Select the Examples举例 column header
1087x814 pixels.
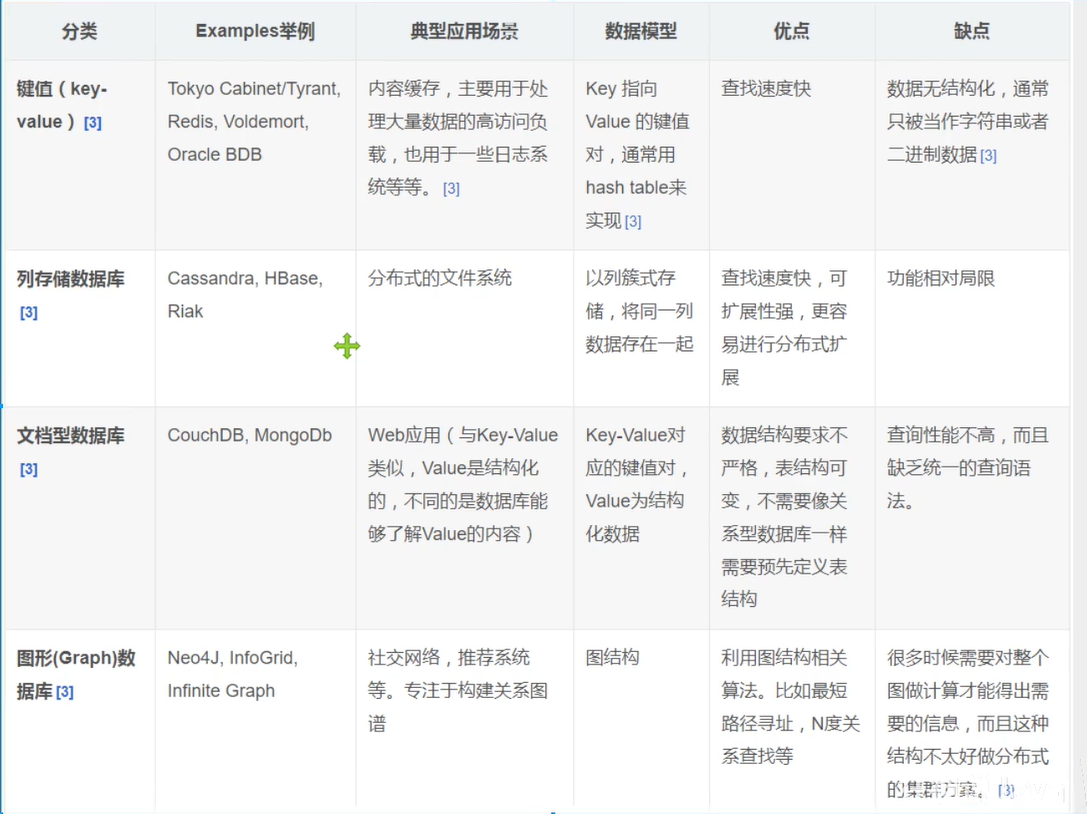[x=254, y=31]
